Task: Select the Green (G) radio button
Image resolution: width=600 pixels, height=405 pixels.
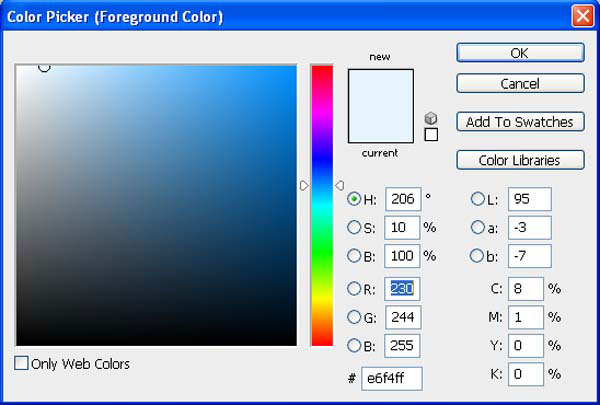Action: pyautogui.click(x=354, y=317)
